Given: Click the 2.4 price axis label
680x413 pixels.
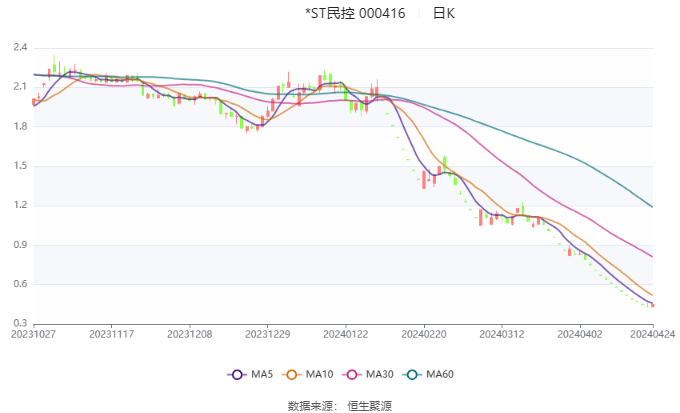Looking at the screenshot, I should click(x=20, y=47).
